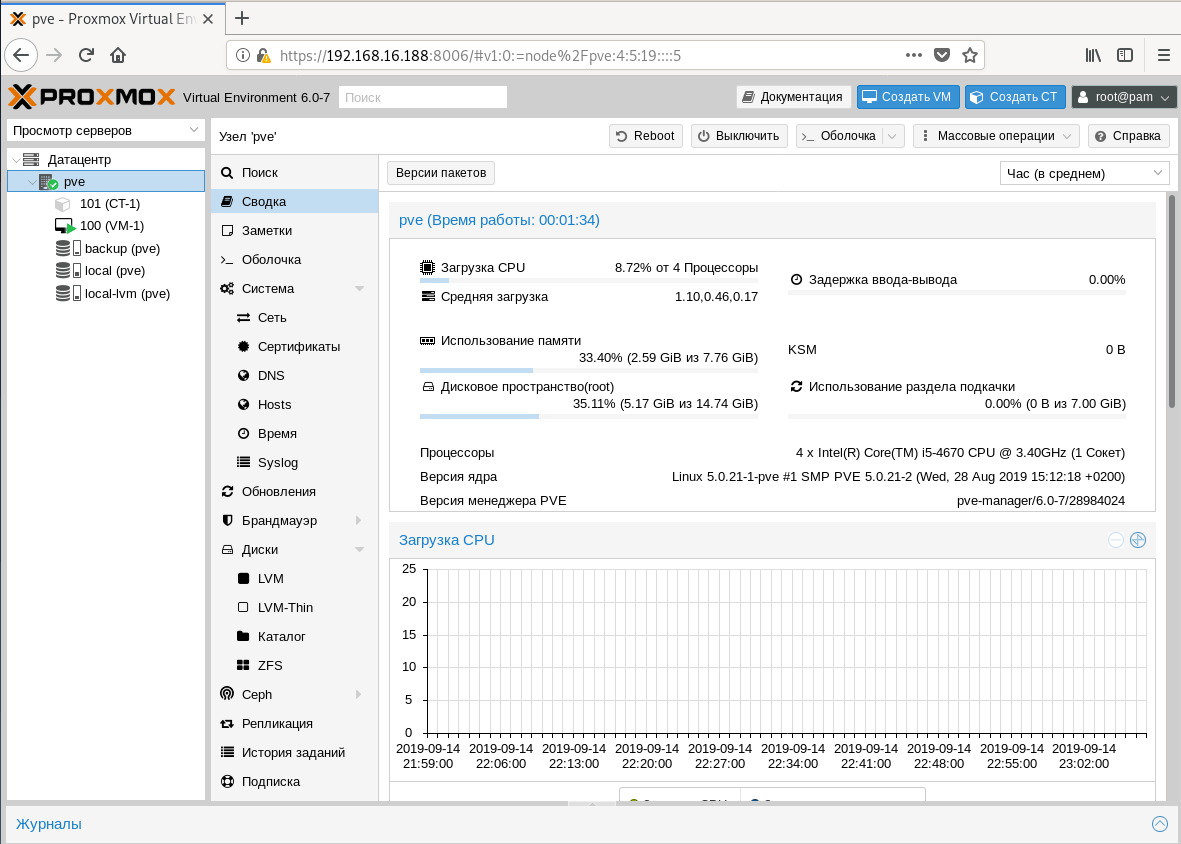Select the 100 (VM-1) virtual machine
1181x844 pixels.
click(111, 225)
